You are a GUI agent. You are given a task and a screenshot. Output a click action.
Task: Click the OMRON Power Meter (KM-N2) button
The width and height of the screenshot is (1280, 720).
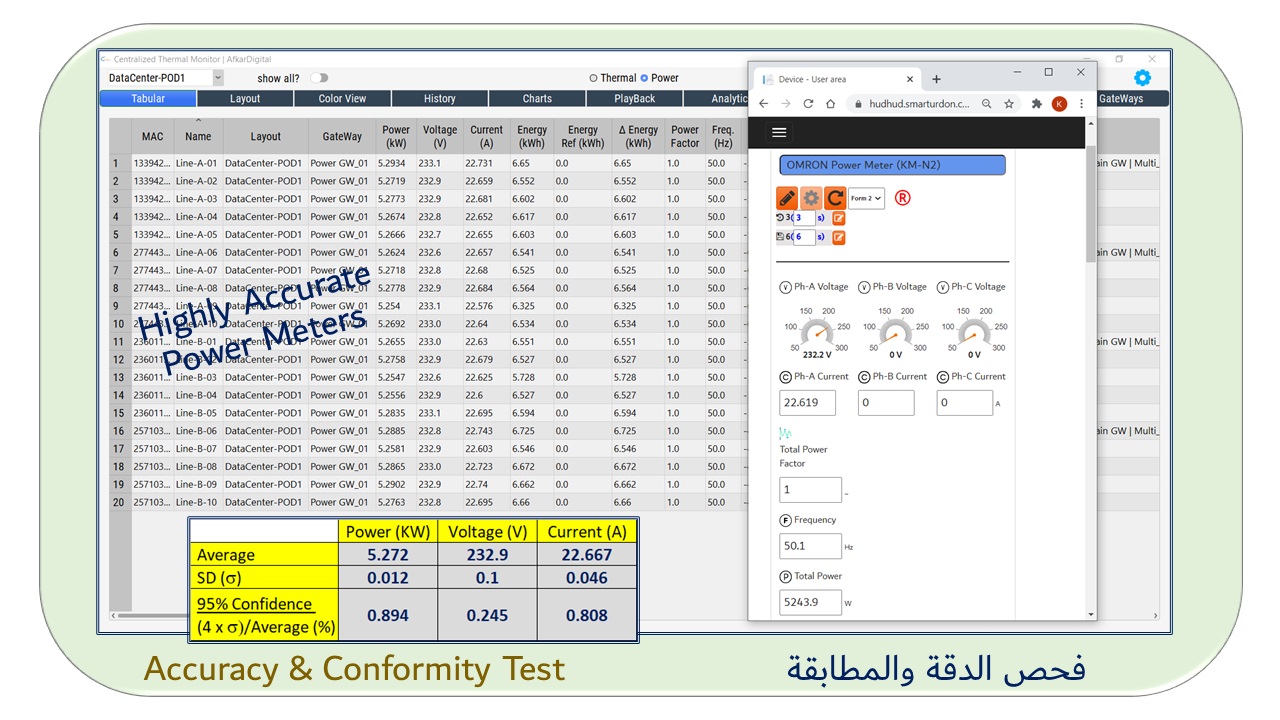coord(892,165)
